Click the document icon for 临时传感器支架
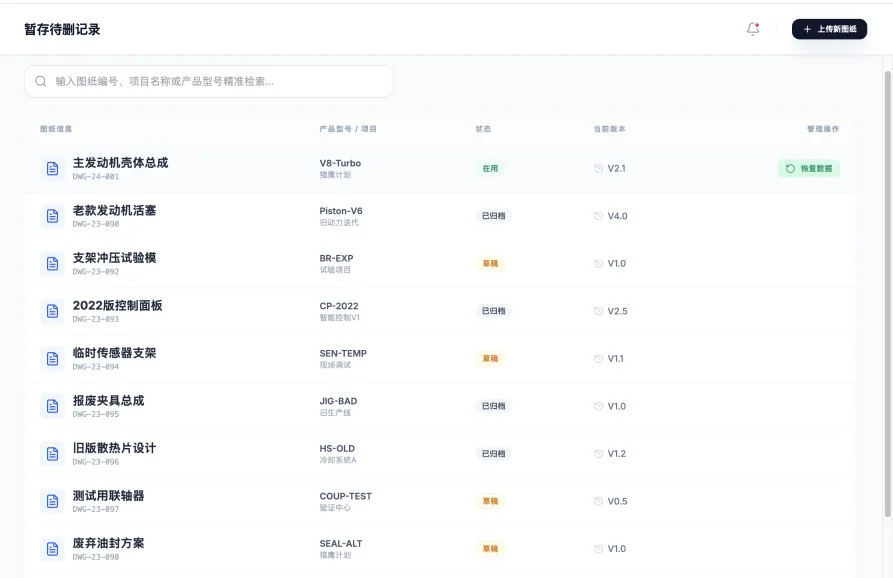 pyautogui.click(x=52, y=359)
